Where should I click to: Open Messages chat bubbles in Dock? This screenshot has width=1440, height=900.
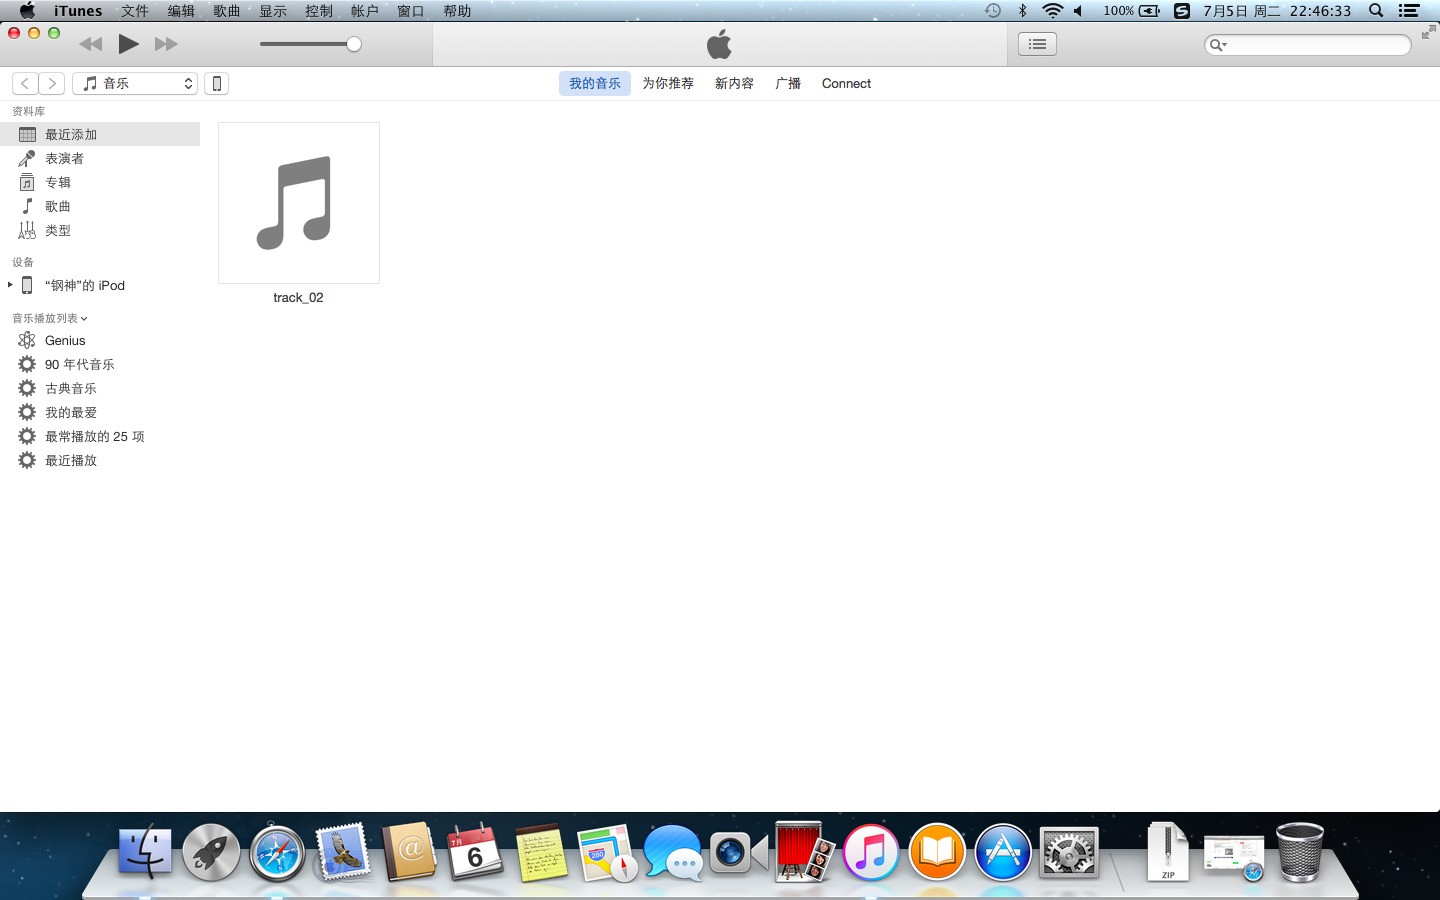673,852
